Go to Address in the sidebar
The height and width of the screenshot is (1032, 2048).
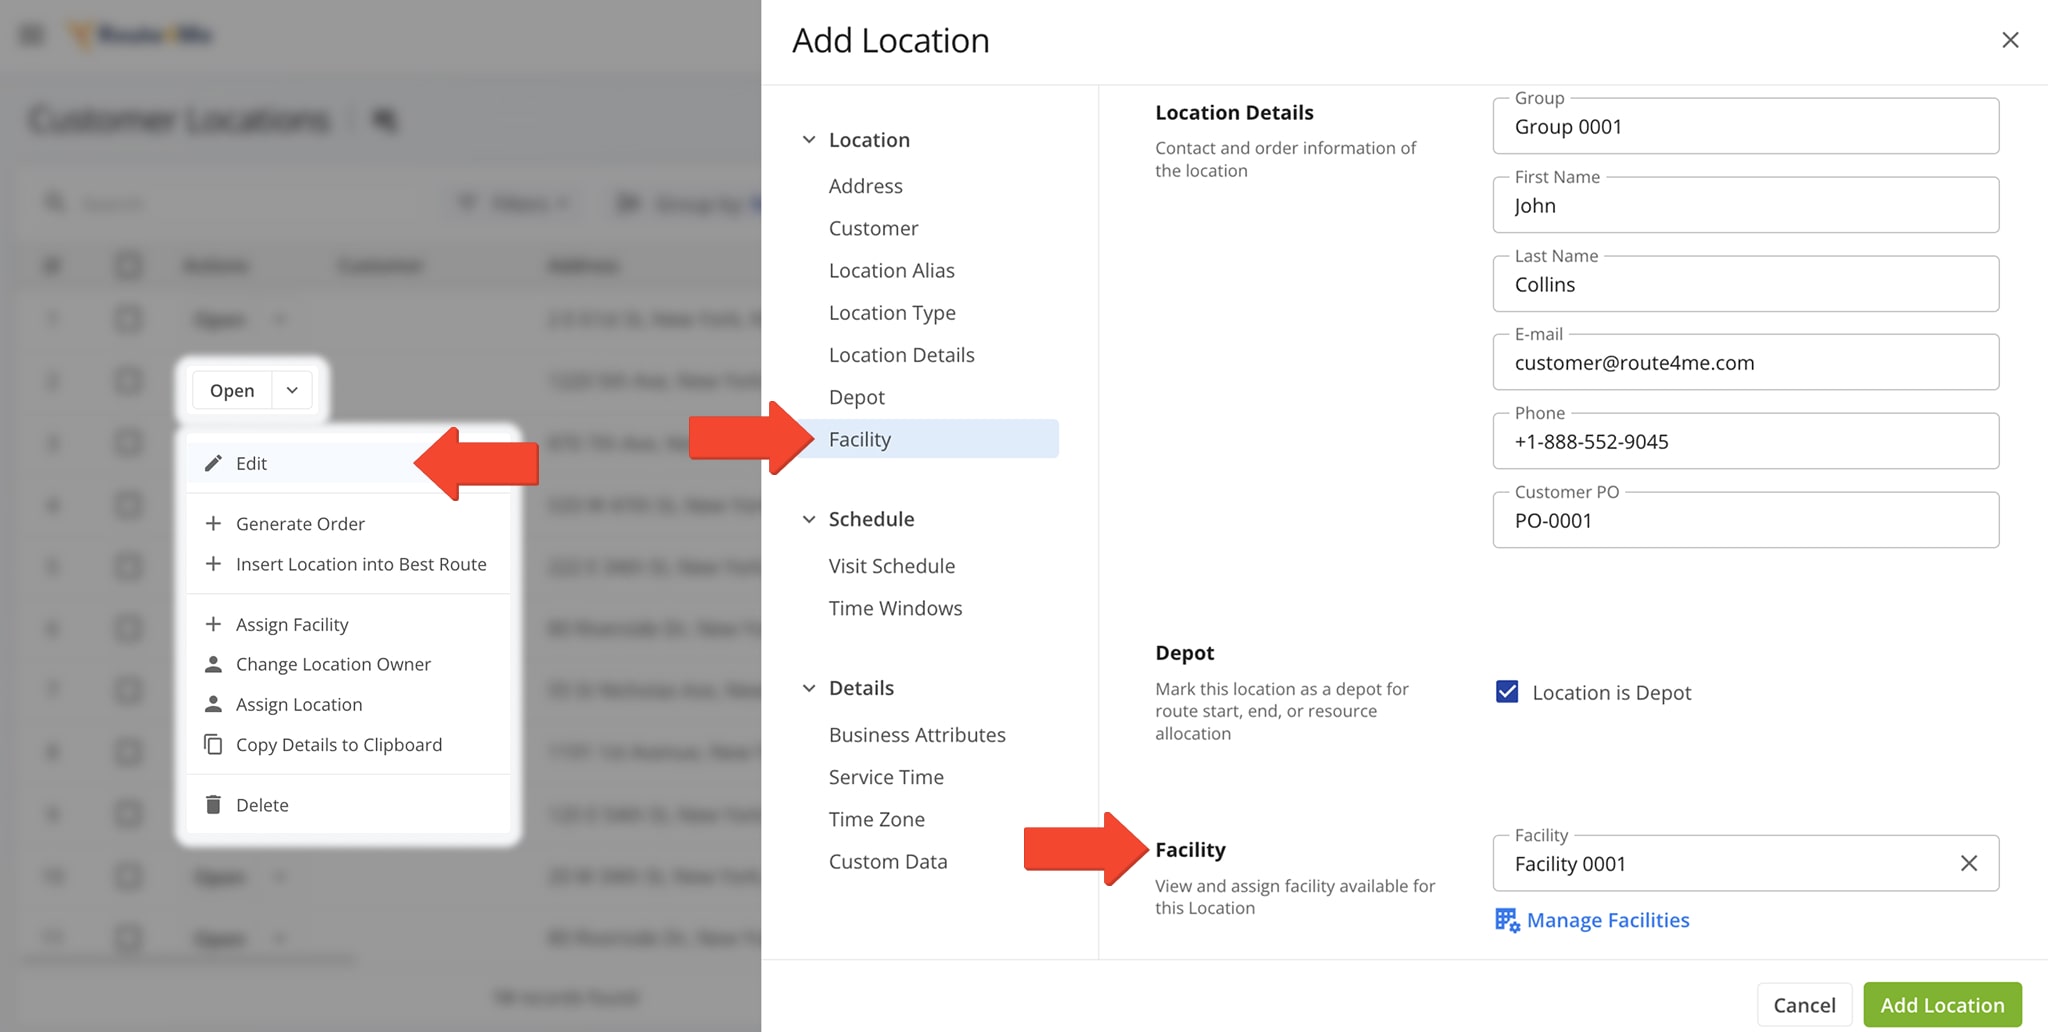[866, 186]
